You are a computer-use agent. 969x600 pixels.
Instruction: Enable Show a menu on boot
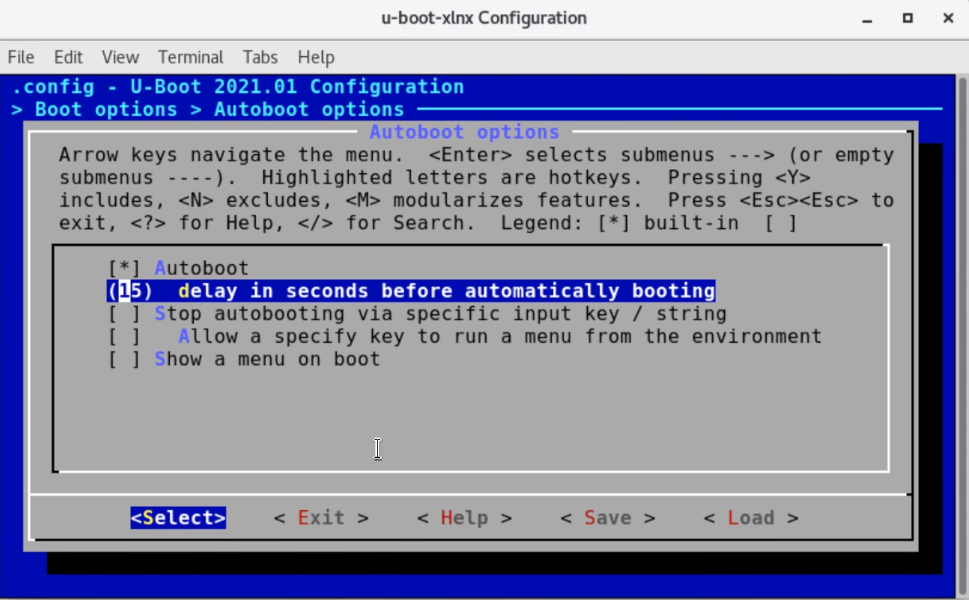[124, 360]
